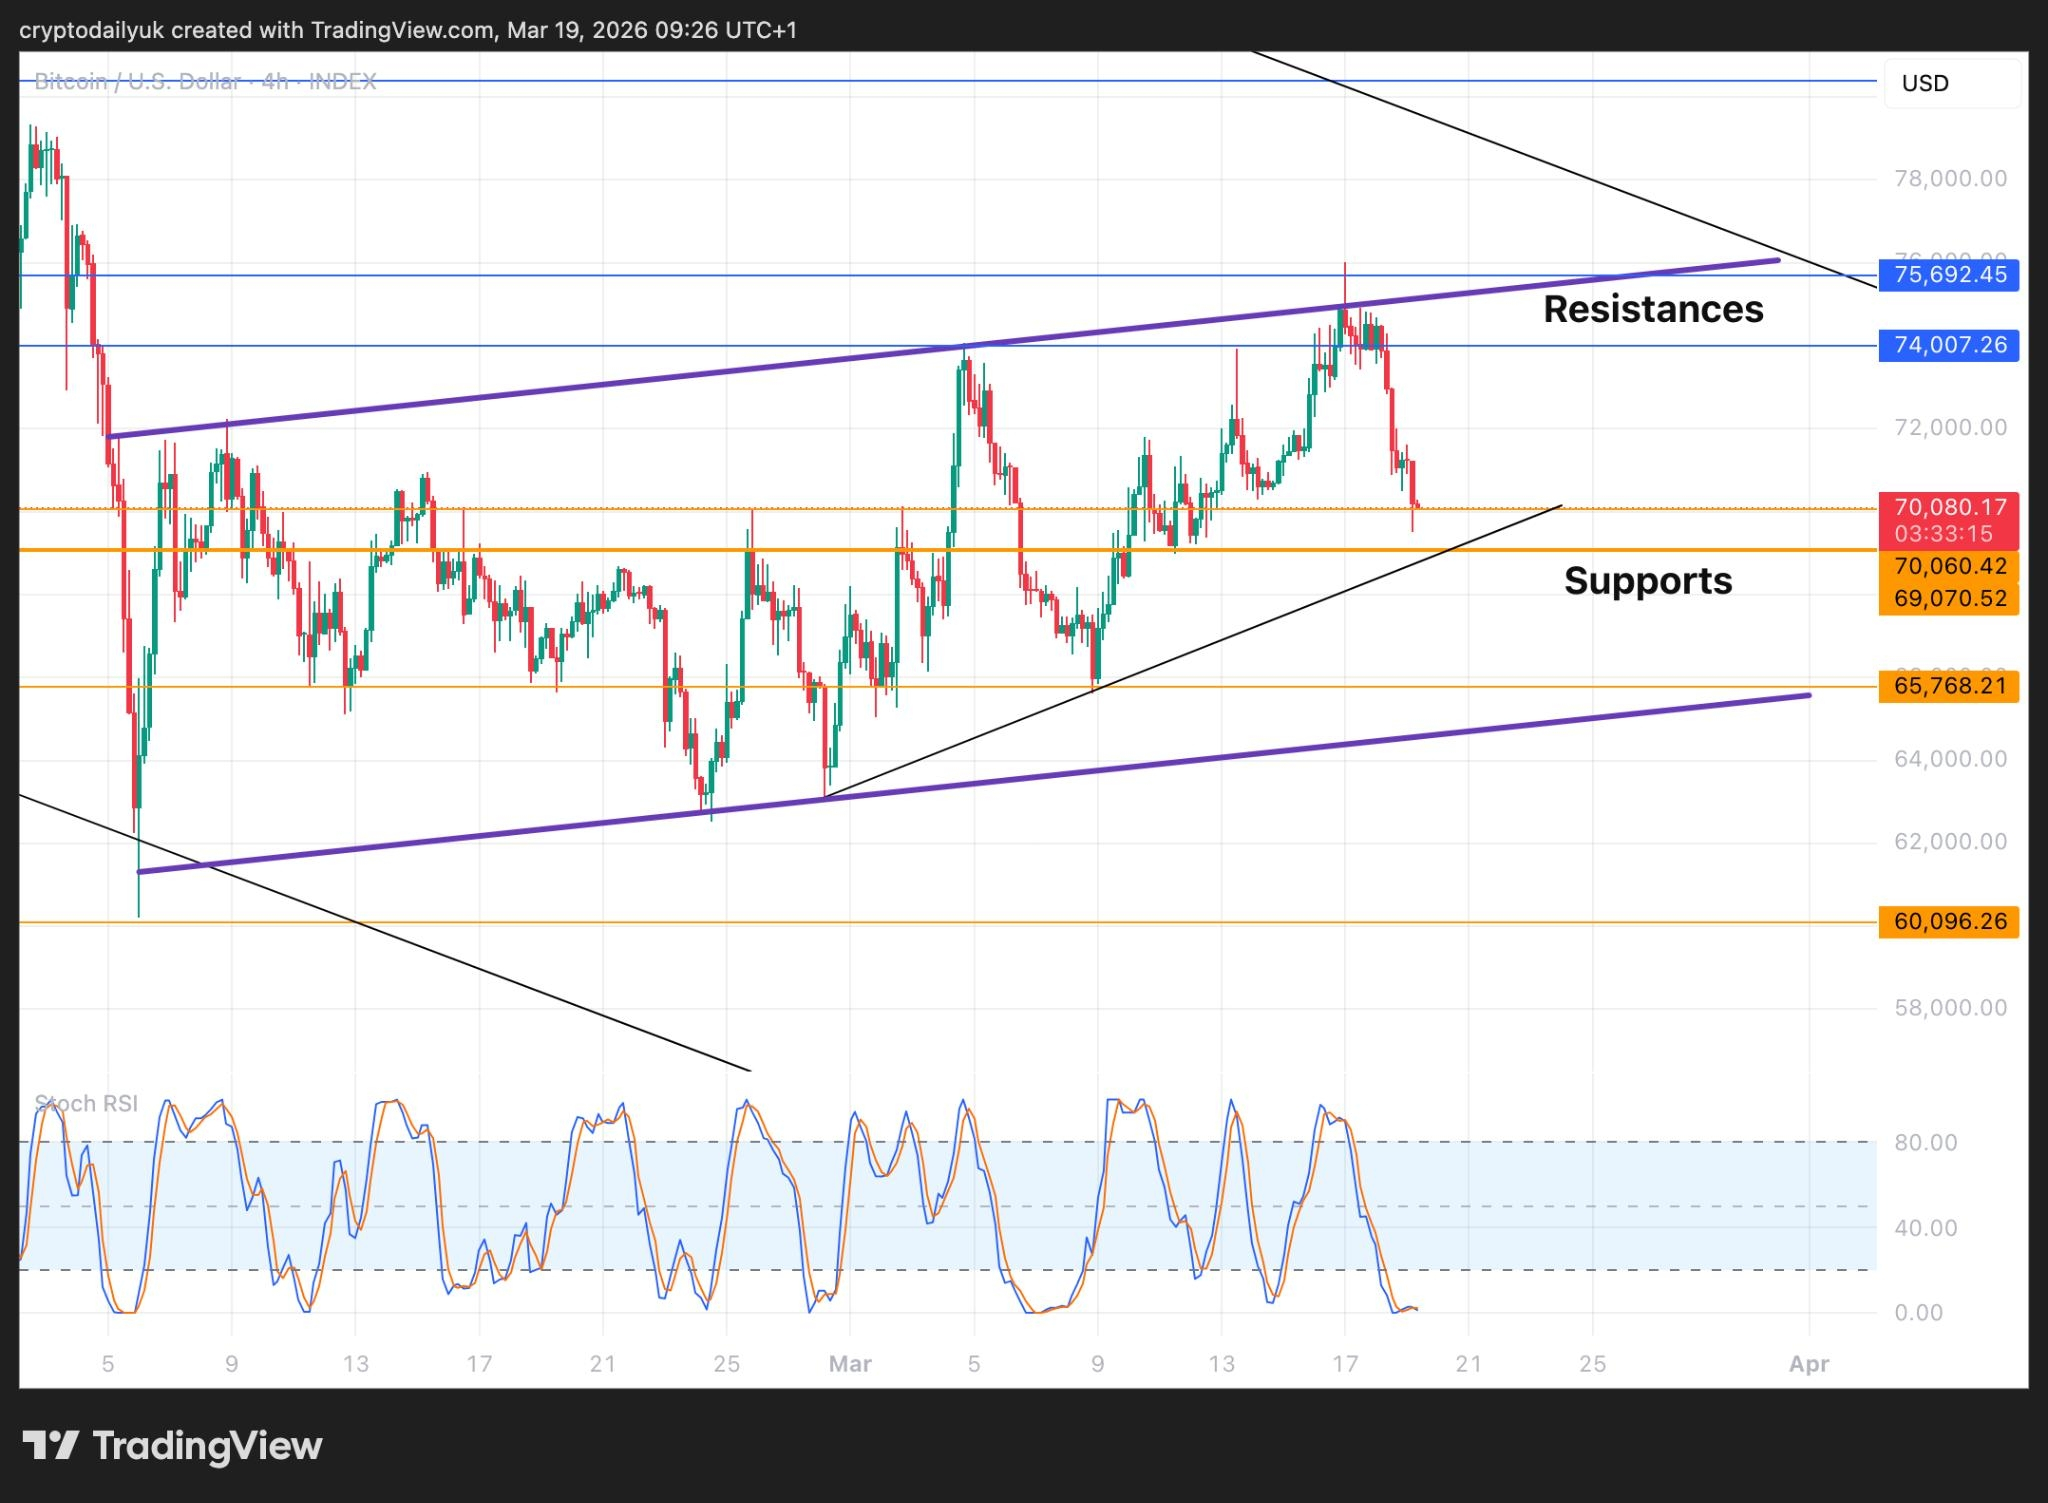2048x1503 pixels.
Task: Click the 80.00 Stoch RSI axis label
Action: point(1926,1142)
